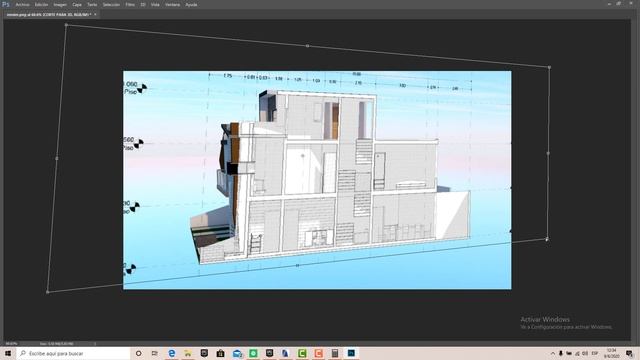640x360 pixels.
Task: Grab the right-middle transform handle
Action: pos(548,153)
